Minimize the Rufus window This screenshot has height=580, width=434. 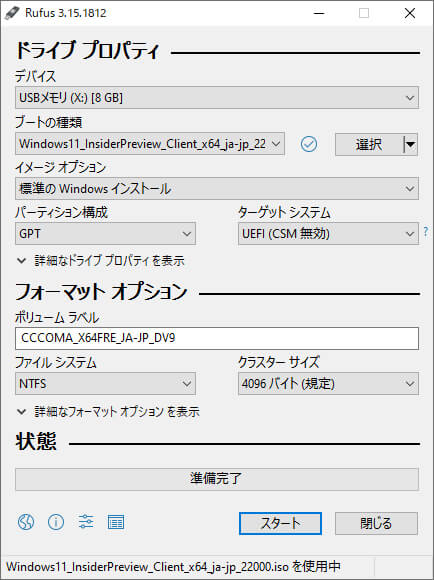[319, 13]
